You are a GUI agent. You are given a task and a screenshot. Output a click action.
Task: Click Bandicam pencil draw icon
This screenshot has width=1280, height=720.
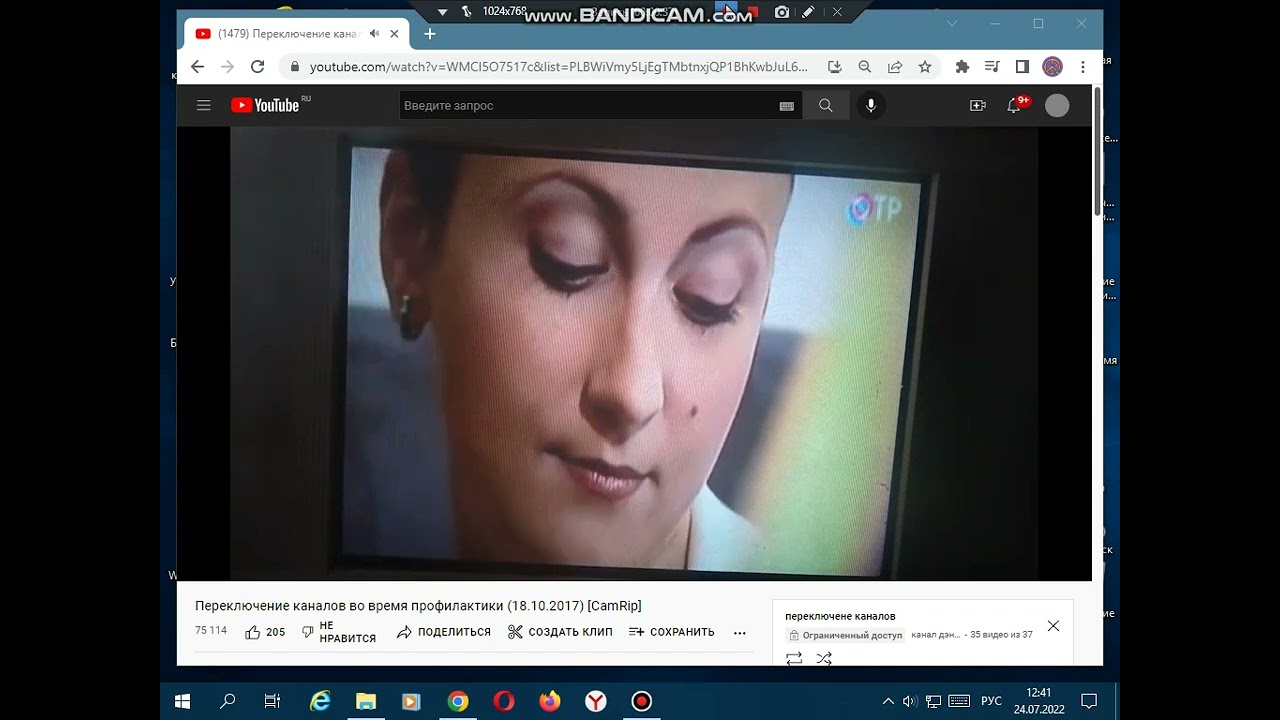click(808, 12)
